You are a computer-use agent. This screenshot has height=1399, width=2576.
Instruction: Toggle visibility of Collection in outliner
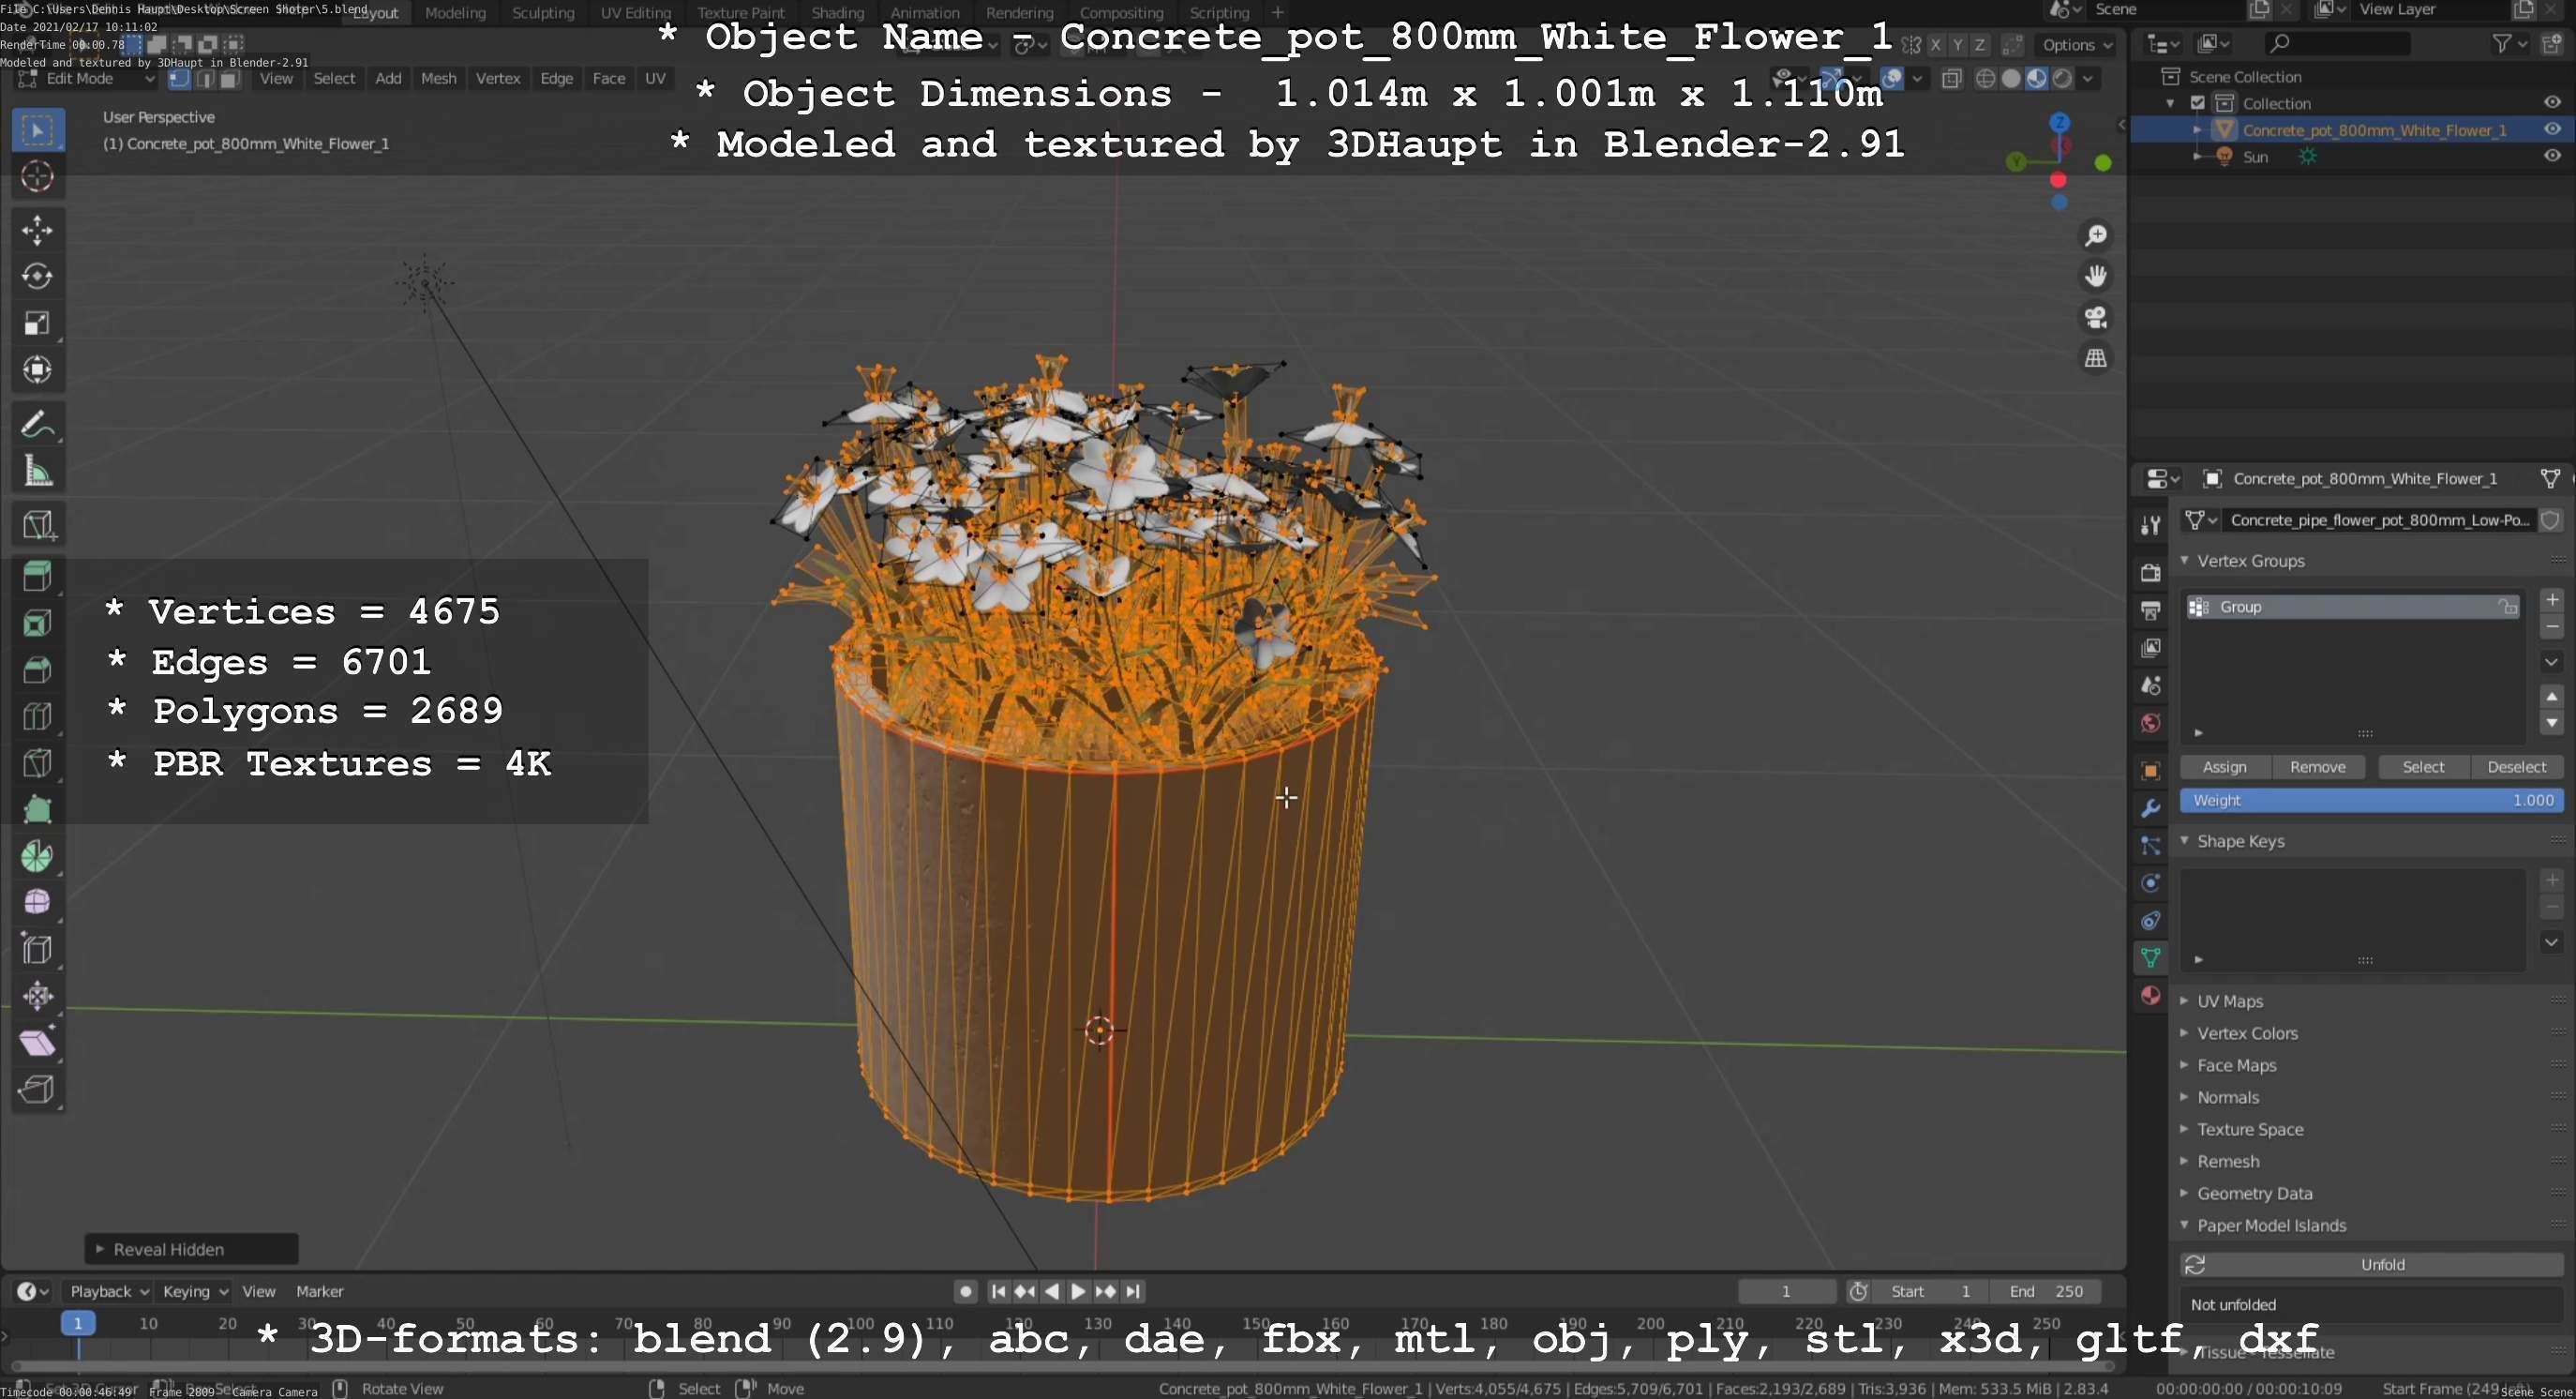tap(2553, 103)
